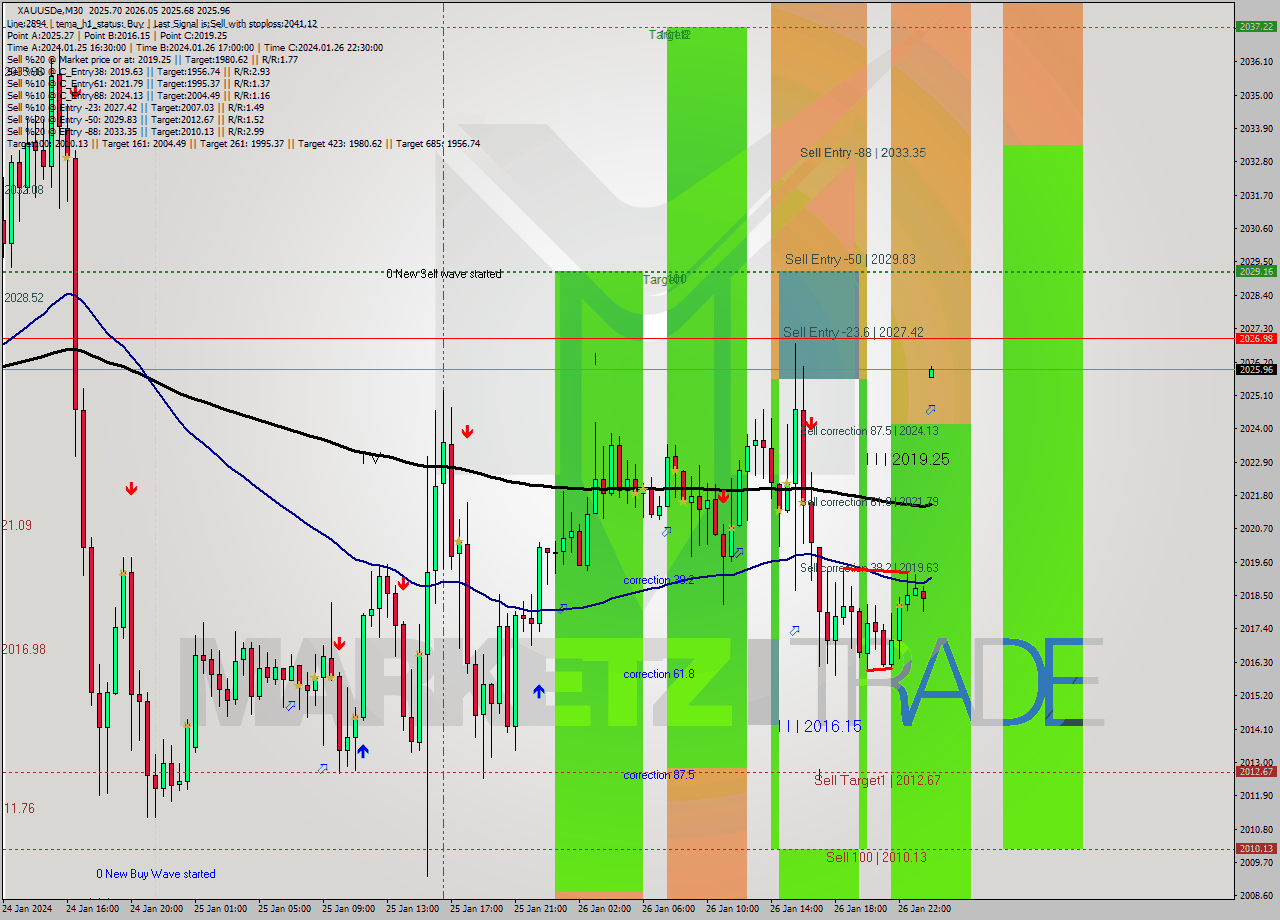Select the red down arrow above 25 Jan 17:00 candles
Screen dimensions: 1280x920
point(467,432)
